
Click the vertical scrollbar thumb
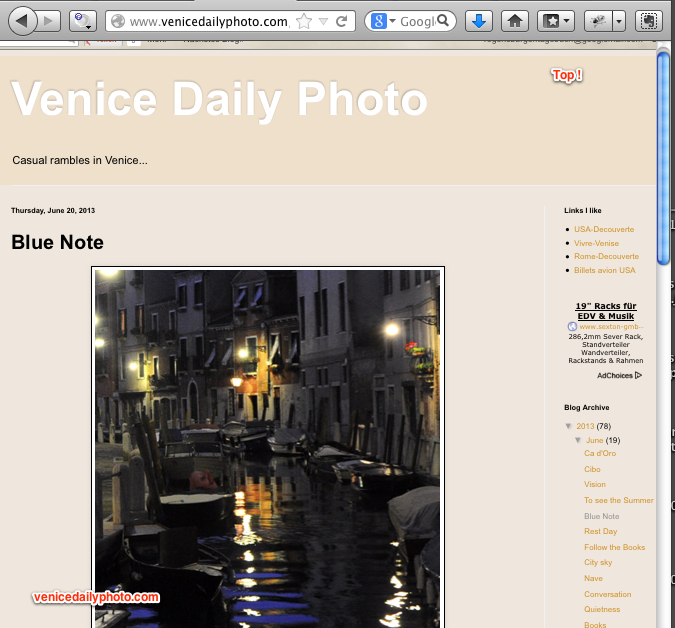pyautogui.click(x=663, y=158)
